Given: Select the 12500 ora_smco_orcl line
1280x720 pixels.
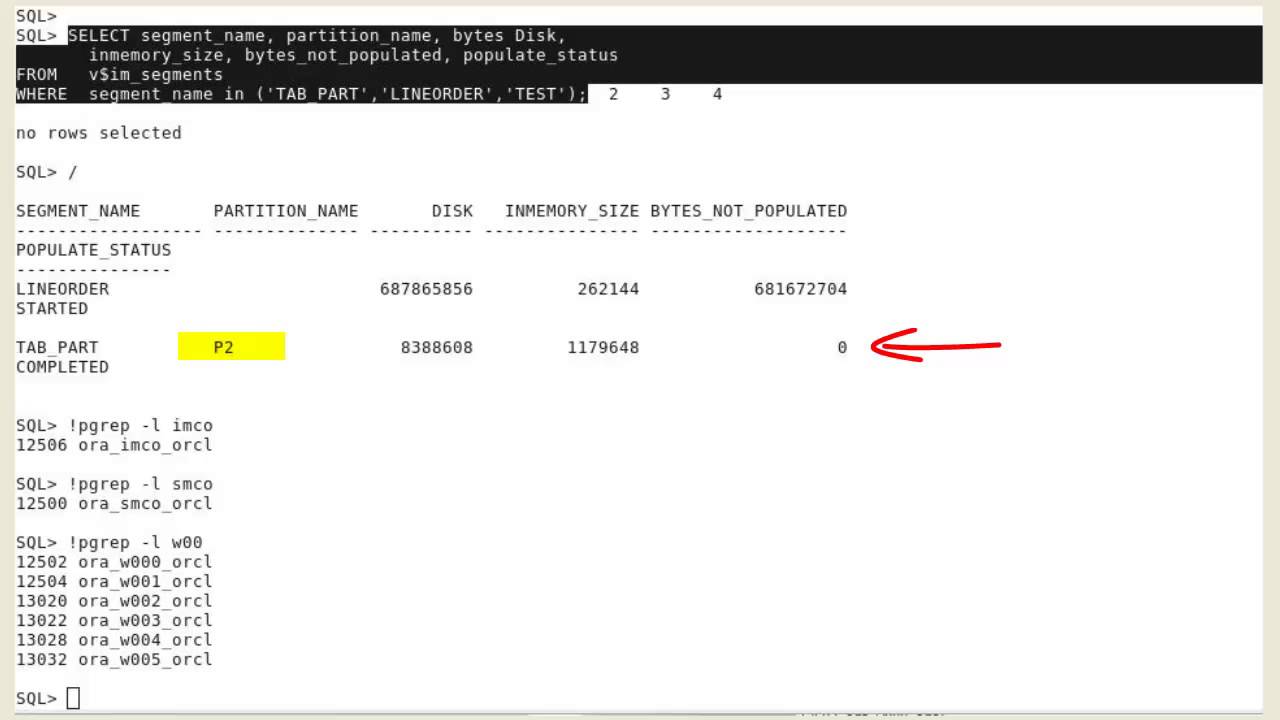Looking at the screenshot, I should (x=114, y=504).
